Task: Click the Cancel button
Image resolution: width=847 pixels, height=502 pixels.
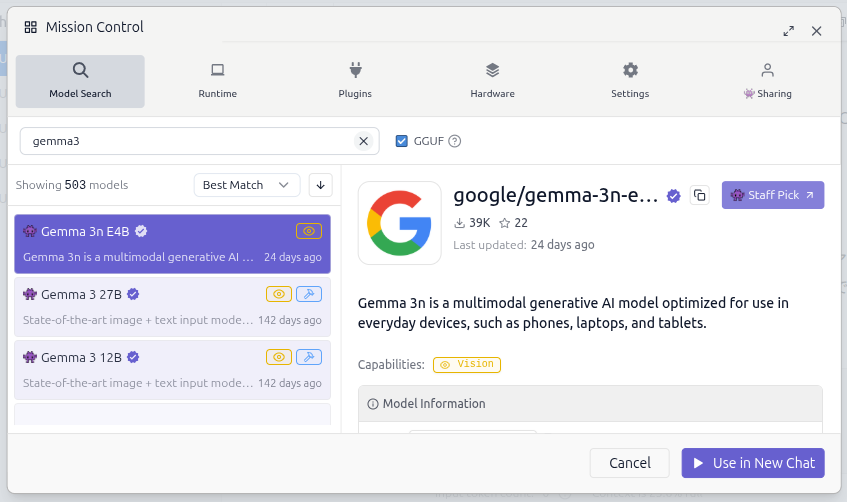Action: pos(629,463)
